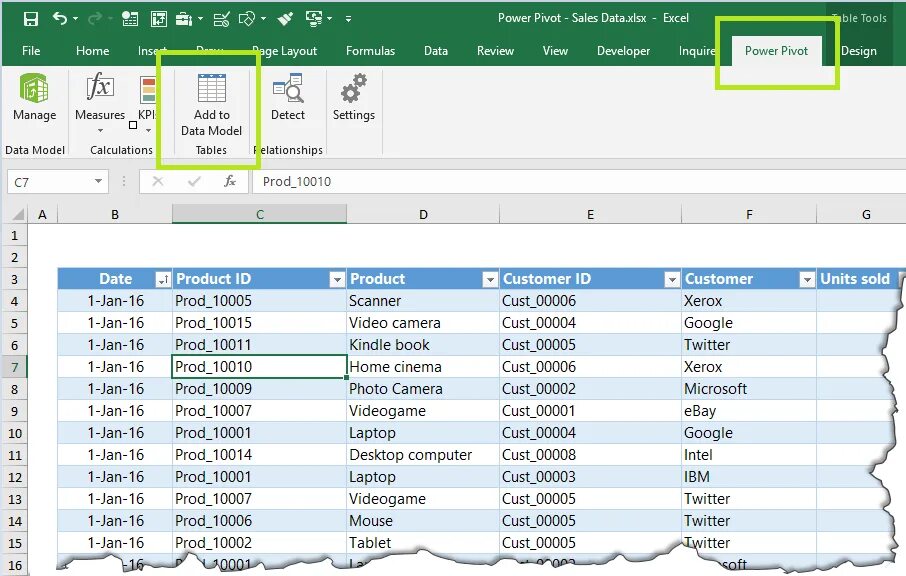Image resolution: width=906 pixels, height=576 pixels.
Task: Select row 9 header
Action: tap(14, 411)
